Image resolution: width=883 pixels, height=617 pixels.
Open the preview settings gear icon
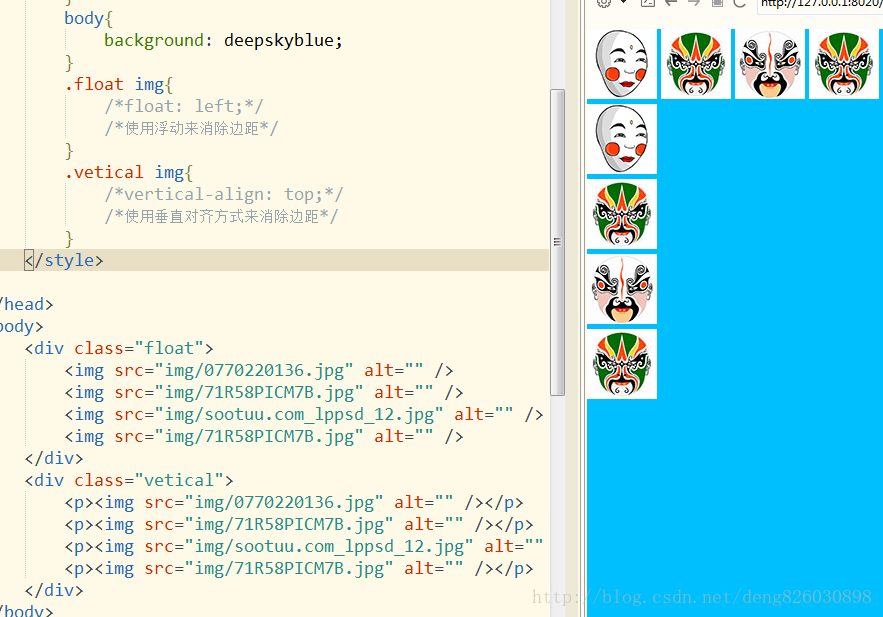click(604, 3)
